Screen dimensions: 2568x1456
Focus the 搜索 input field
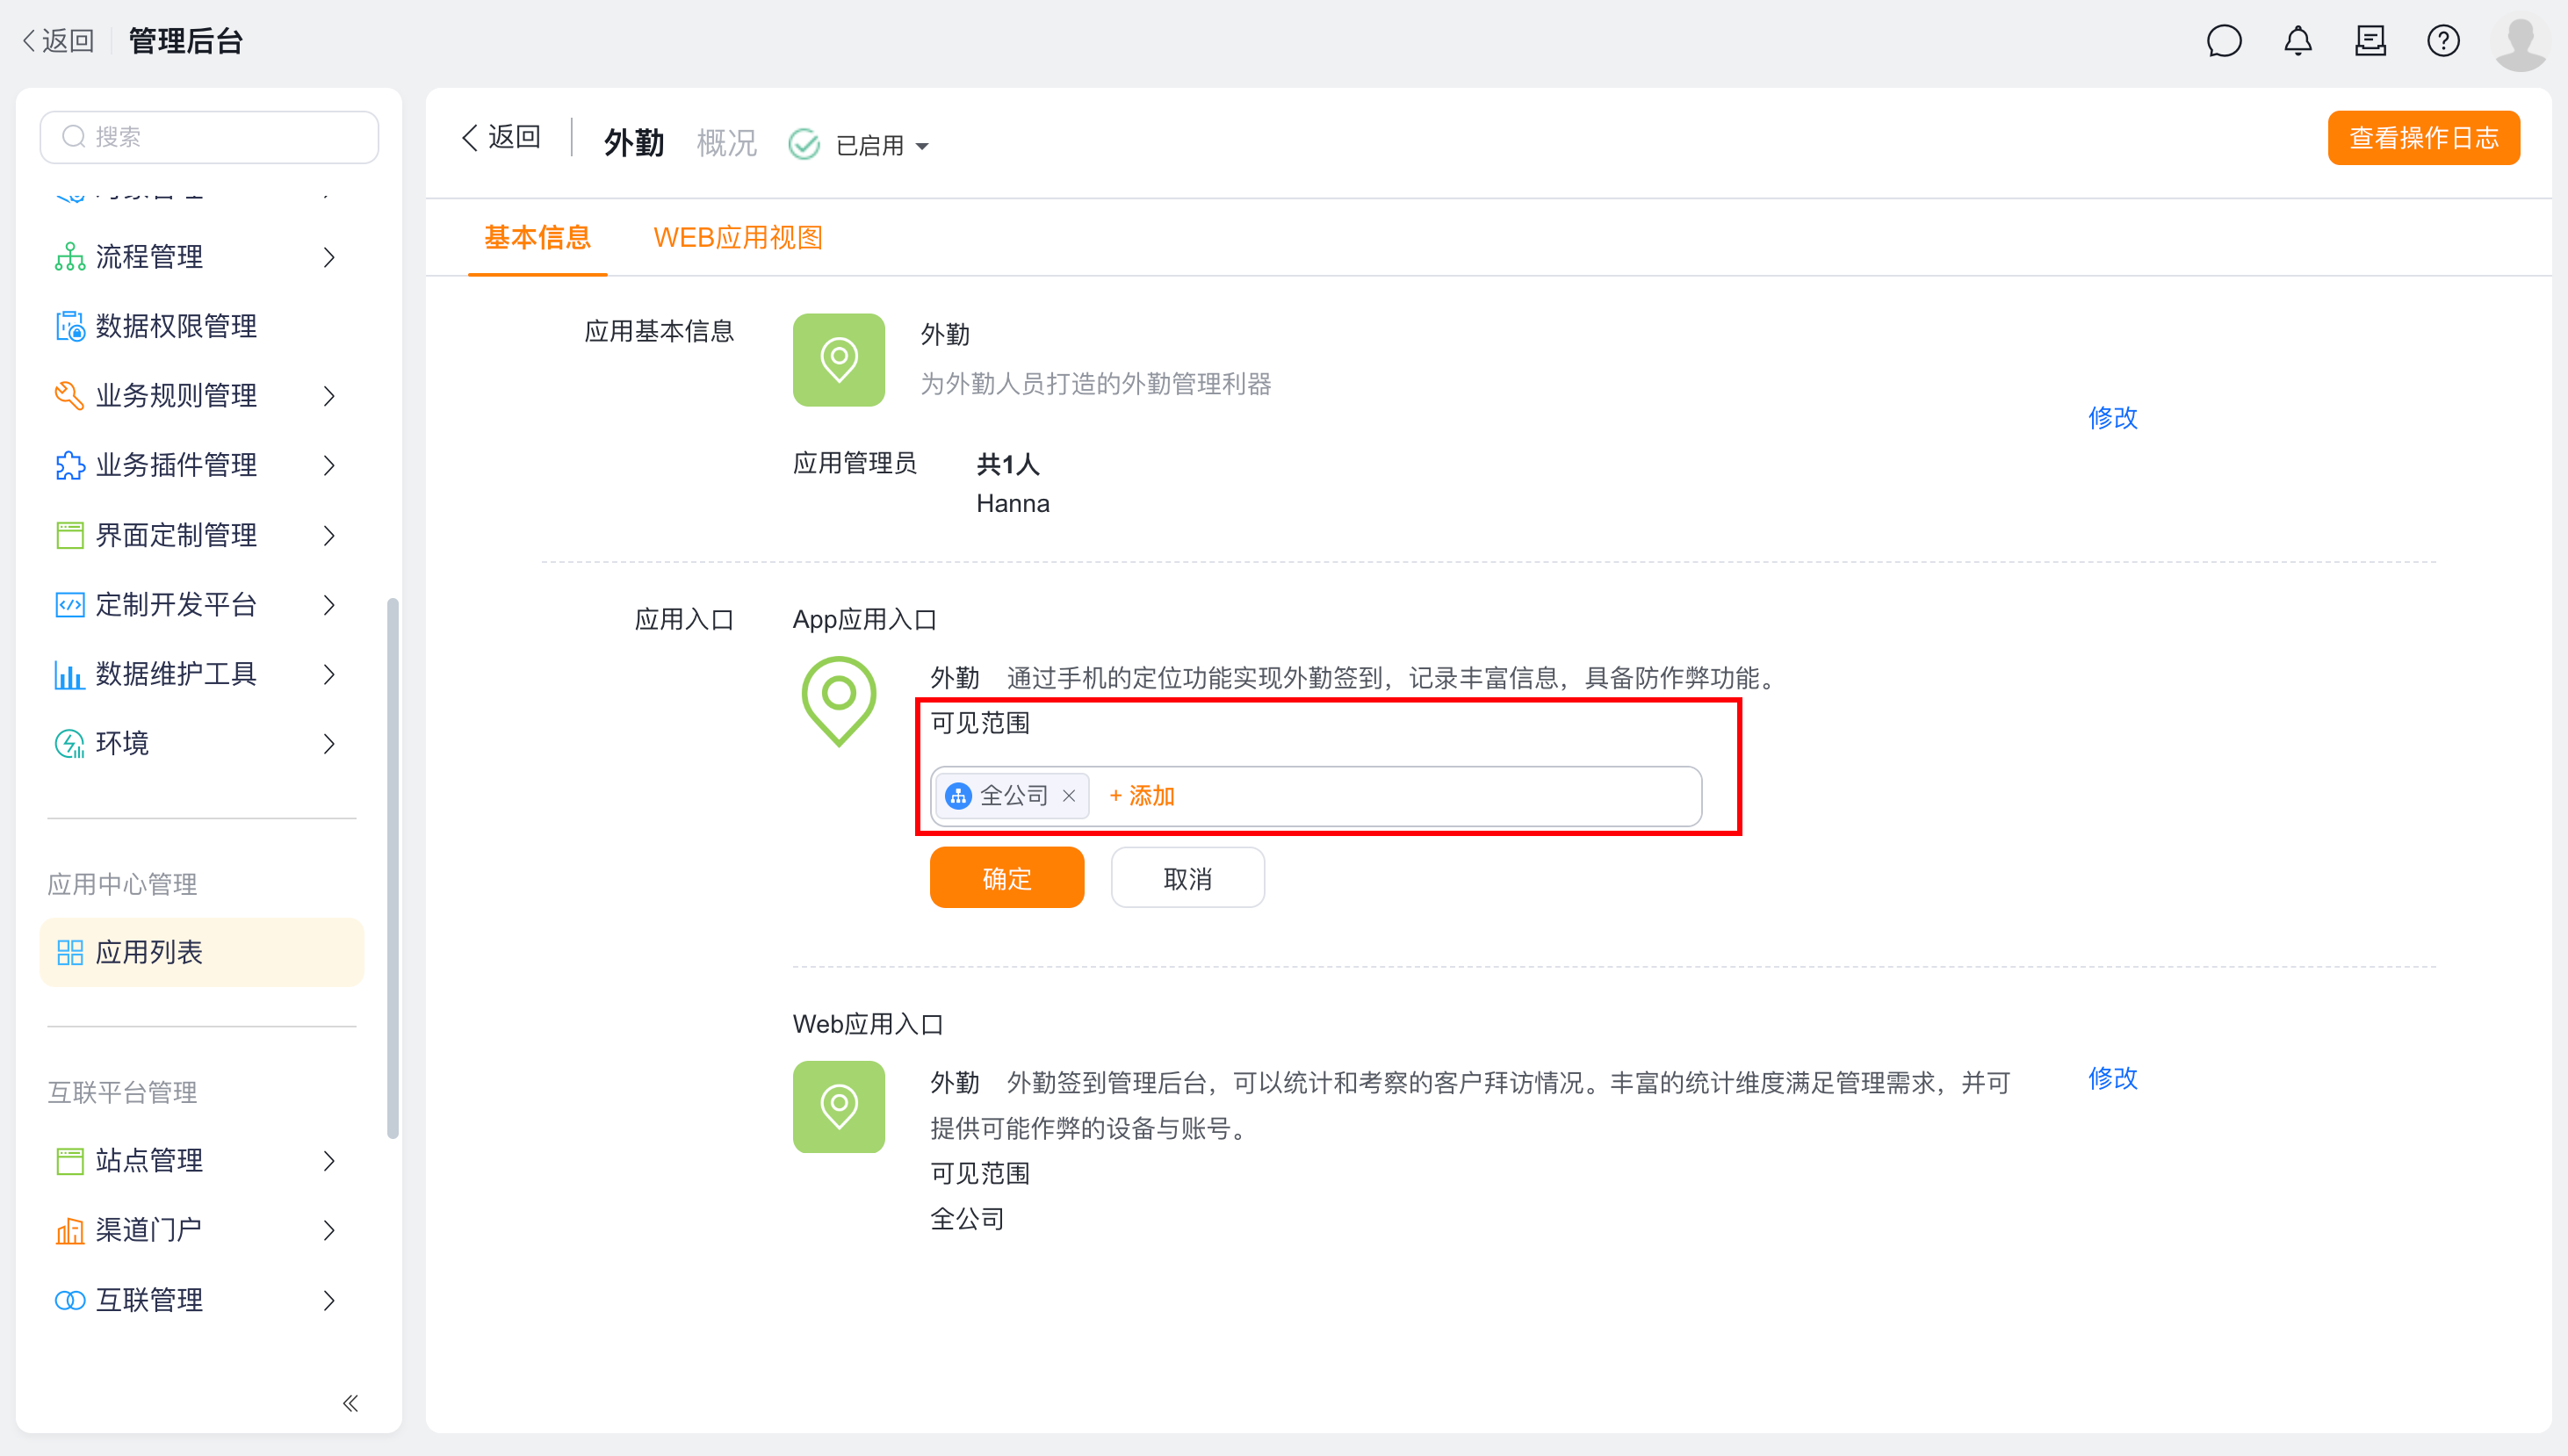click(x=209, y=136)
